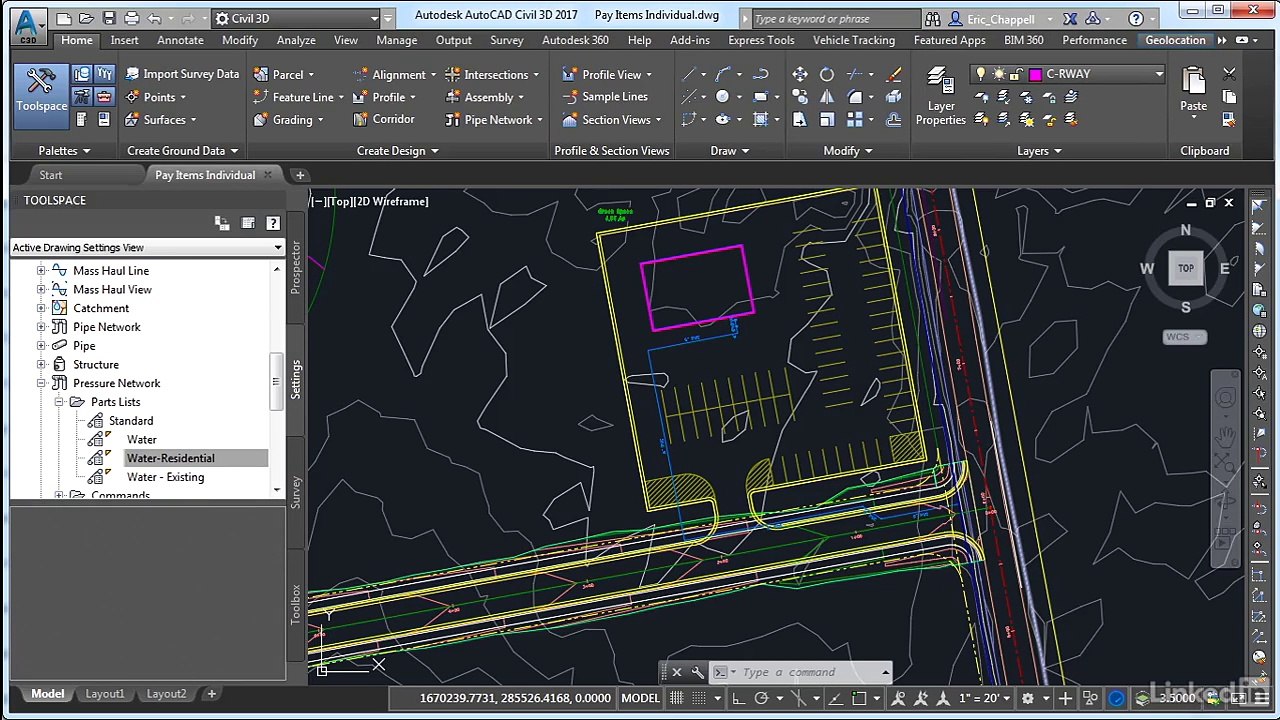Viewport: 1280px width, 720px height.
Task: Click the AutoCAD Civil 3D application menu button
Action: click(x=29, y=25)
